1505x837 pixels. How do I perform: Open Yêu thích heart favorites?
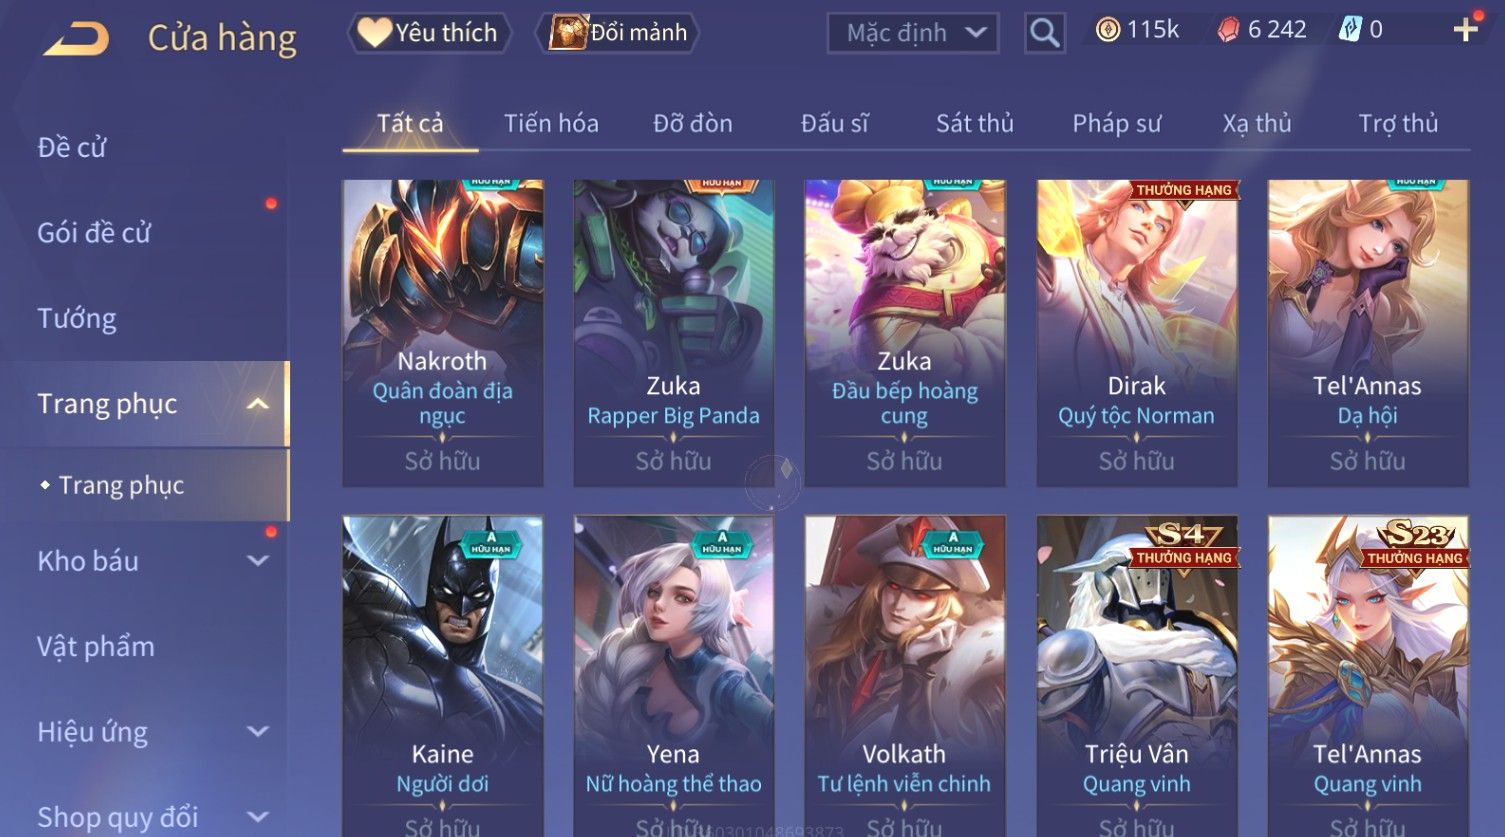pyautogui.click(x=429, y=33)
